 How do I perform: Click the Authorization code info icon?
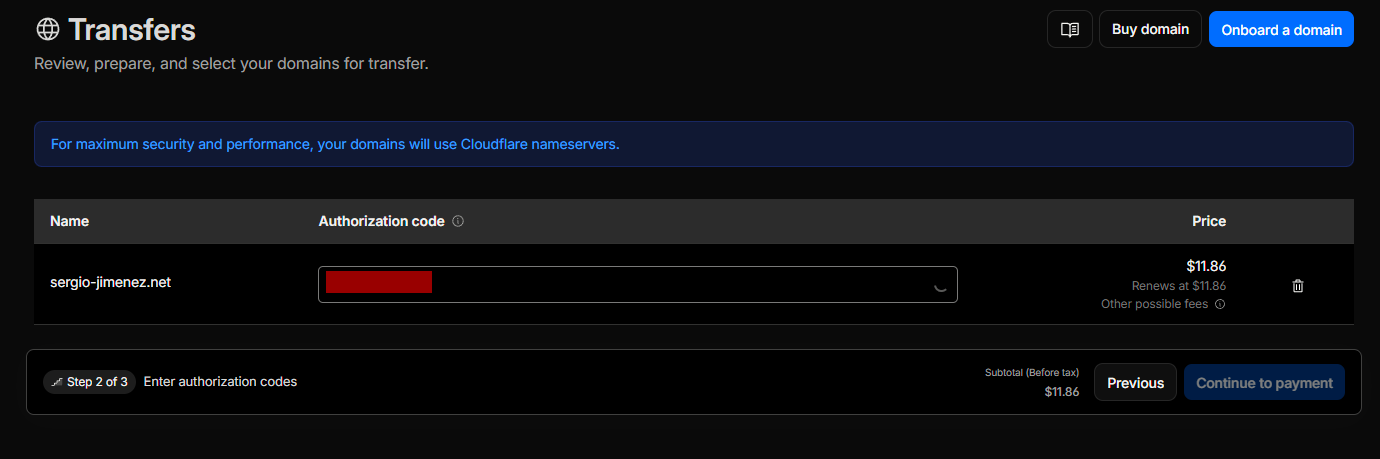[x=458, y=221]
